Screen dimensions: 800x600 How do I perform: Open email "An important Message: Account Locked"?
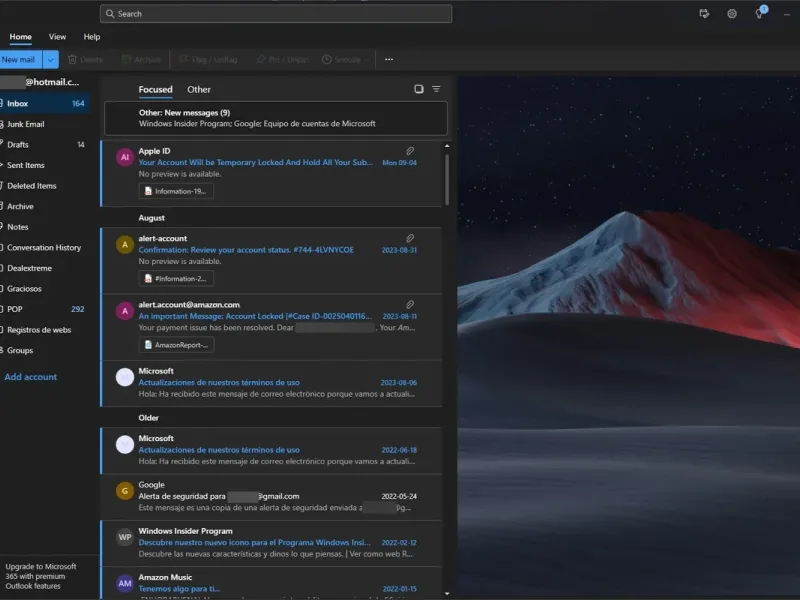point(272,327)
